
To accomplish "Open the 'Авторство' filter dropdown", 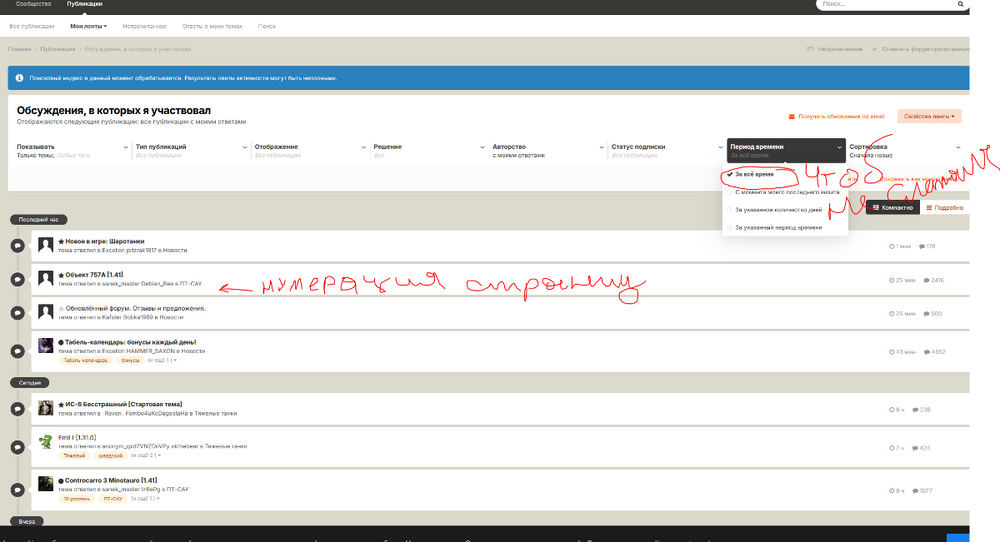I will [548, 150].
